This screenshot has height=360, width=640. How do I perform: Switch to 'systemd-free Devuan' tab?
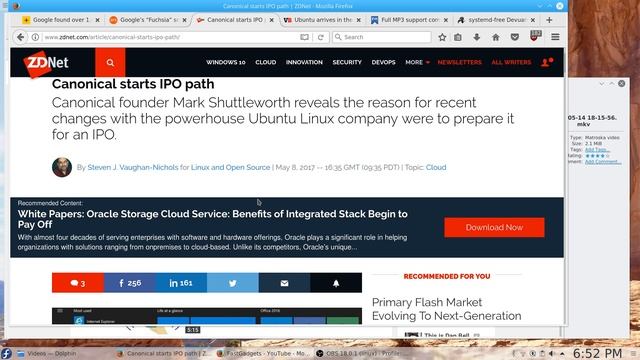tap(497, 20)
